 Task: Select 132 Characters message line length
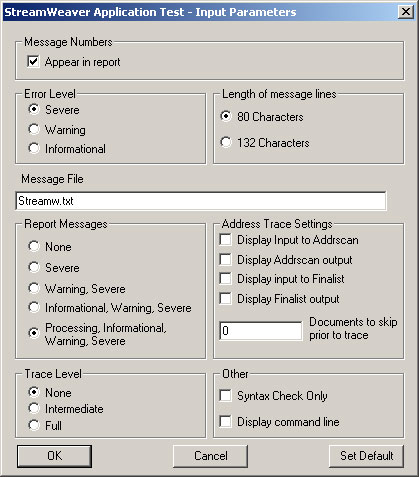click(x=226, y=142)
